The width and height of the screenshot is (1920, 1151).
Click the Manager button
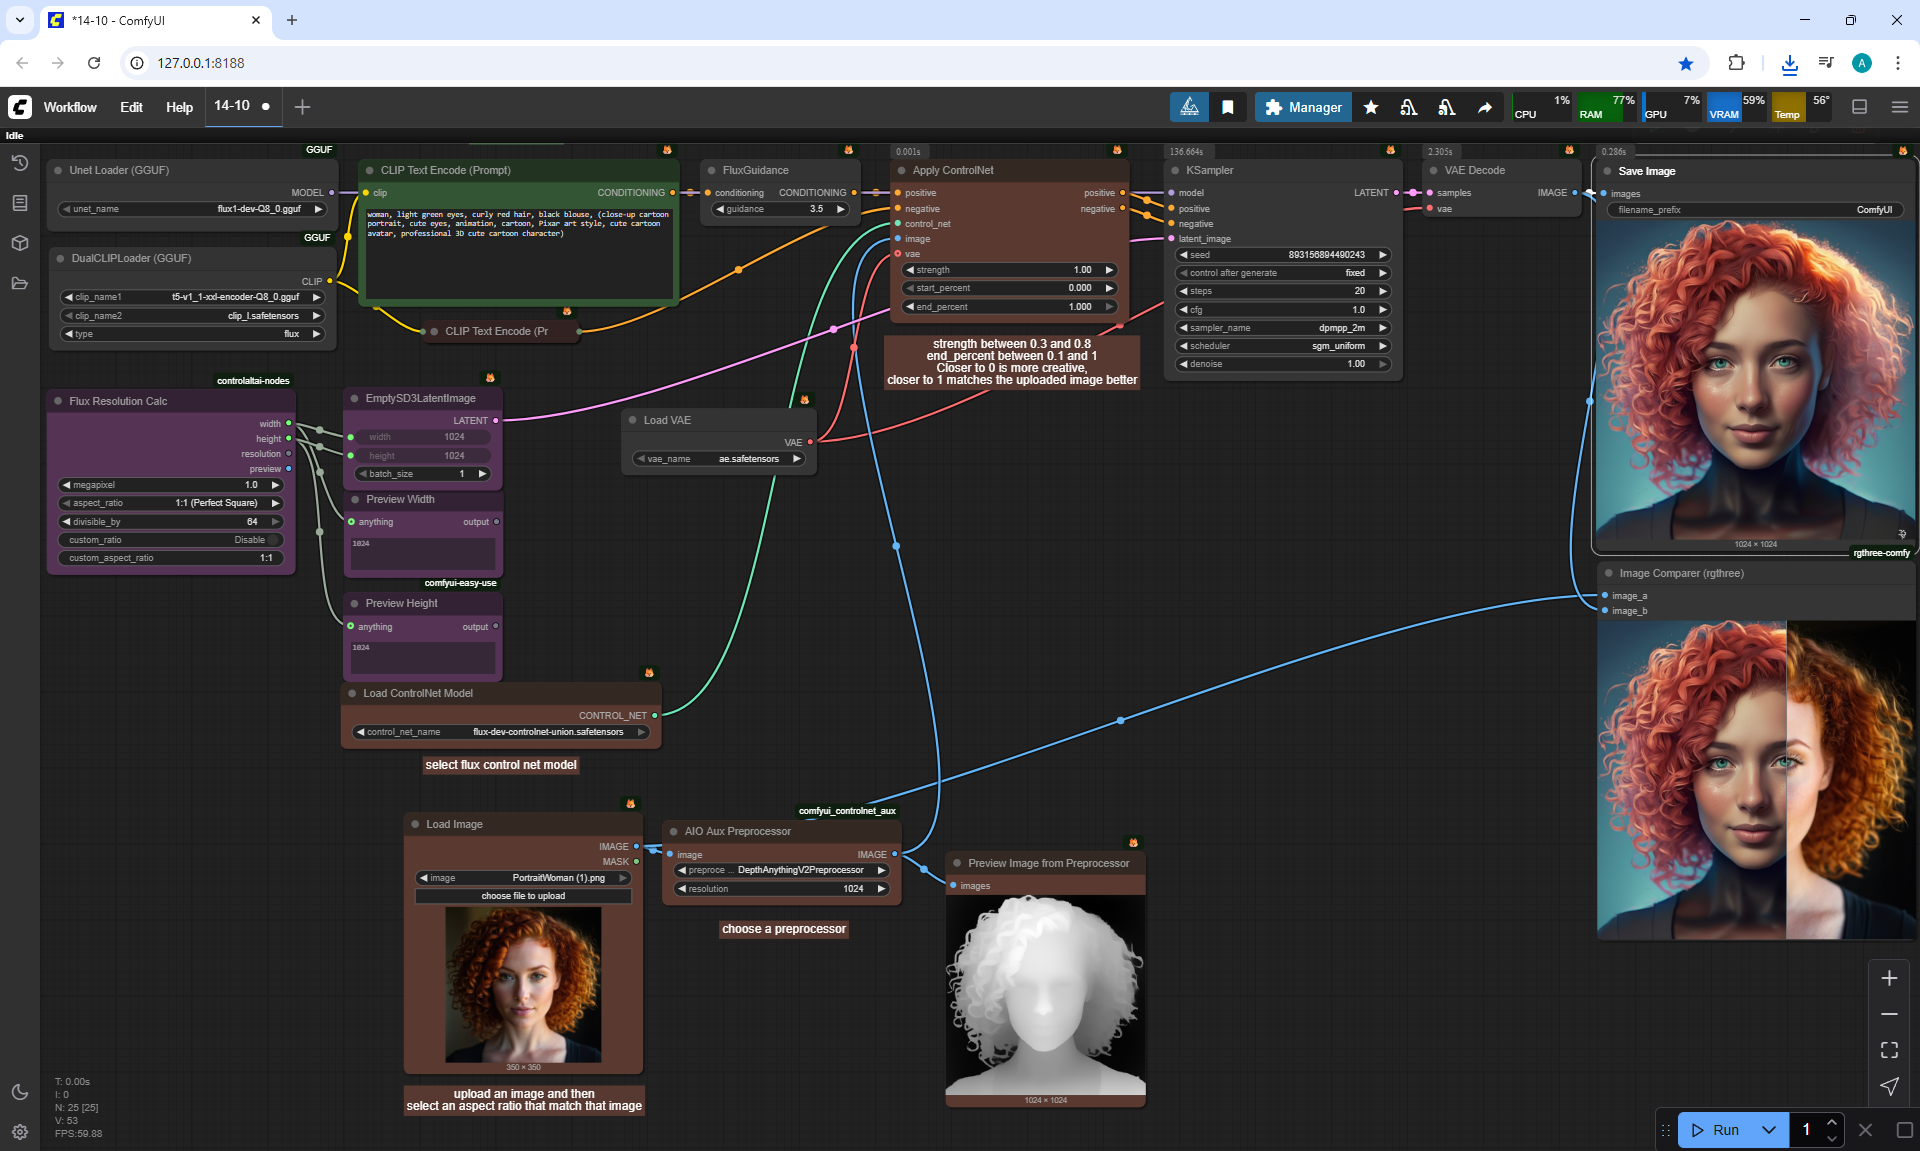[x=1303, y=107]
